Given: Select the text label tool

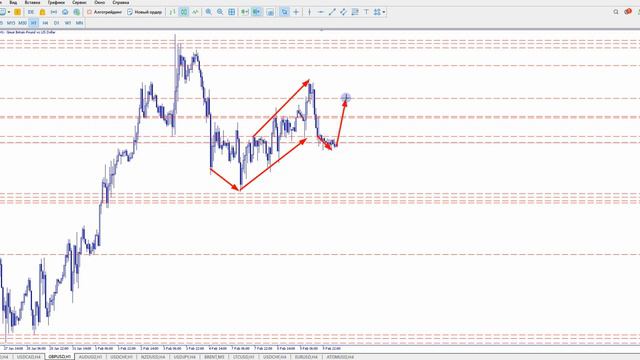Looking at the screenshot, I should point(366,12).
